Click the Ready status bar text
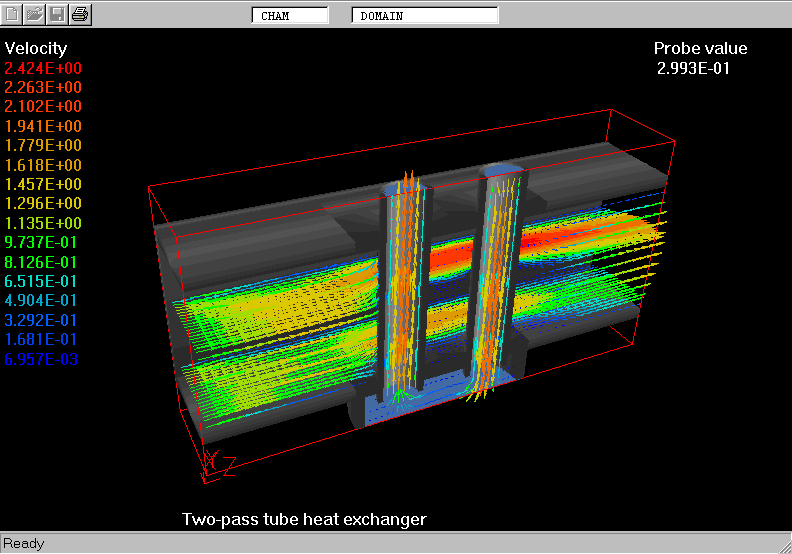This screenshot has height=554, width=792. tap(23, 544)
